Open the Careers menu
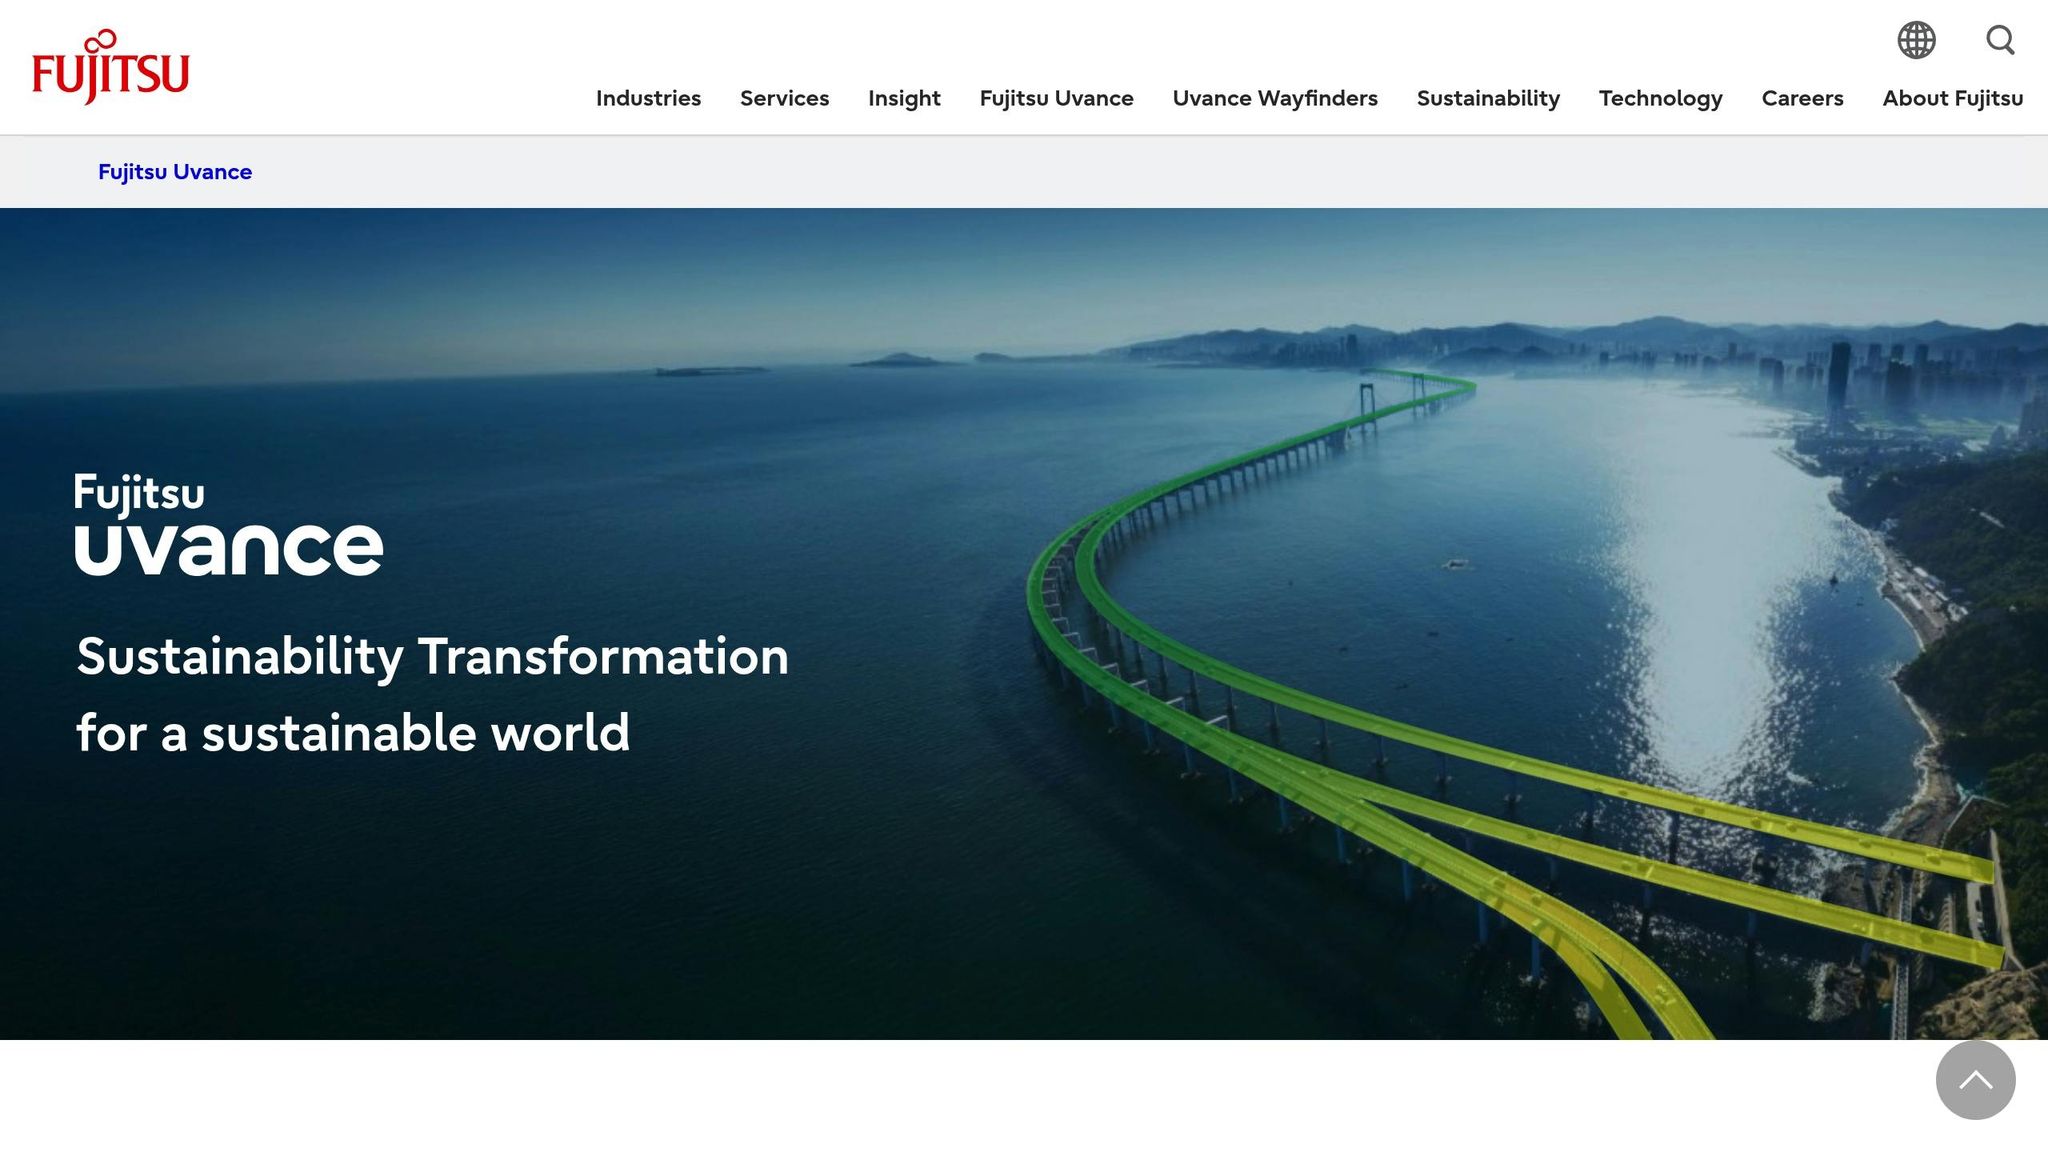2048x1152 pixels. (1802, 98)
